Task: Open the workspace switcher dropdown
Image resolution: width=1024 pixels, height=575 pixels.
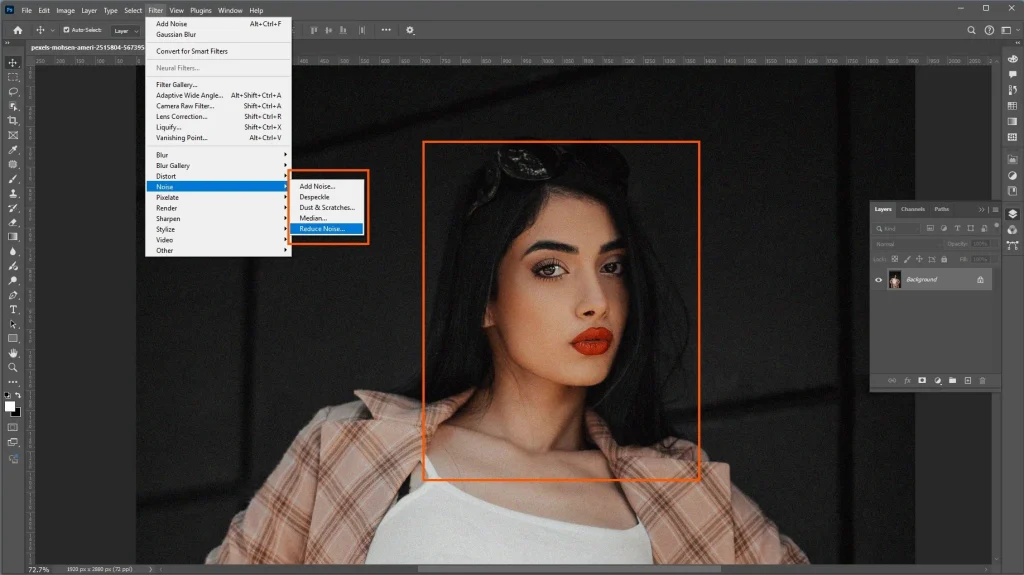Action: point(1009,30)
